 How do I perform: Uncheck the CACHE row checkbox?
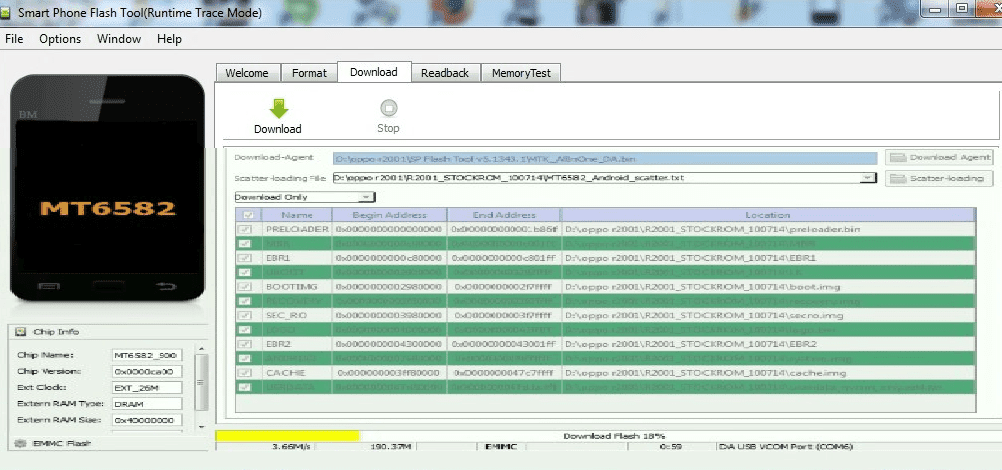(245, 373)
